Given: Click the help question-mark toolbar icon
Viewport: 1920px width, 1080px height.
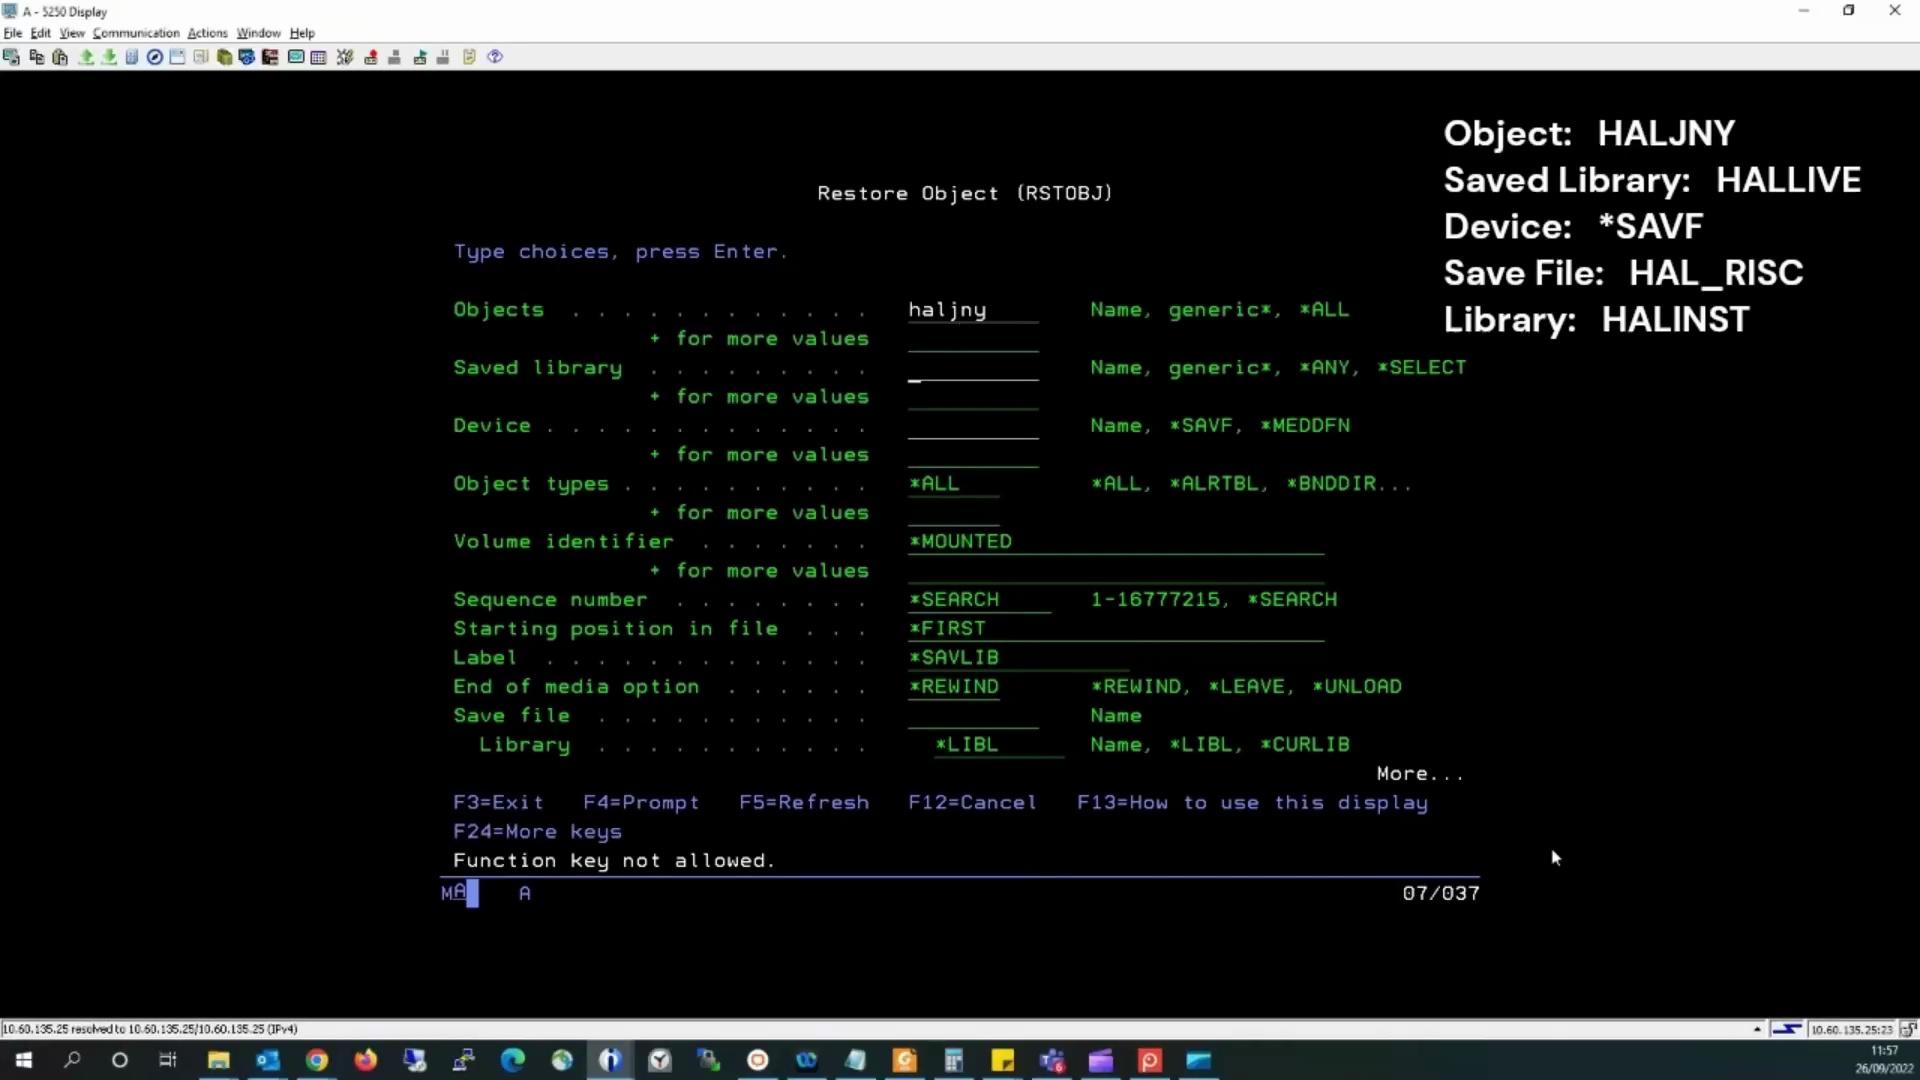Looking at the screenshot, I should [495, 57].
